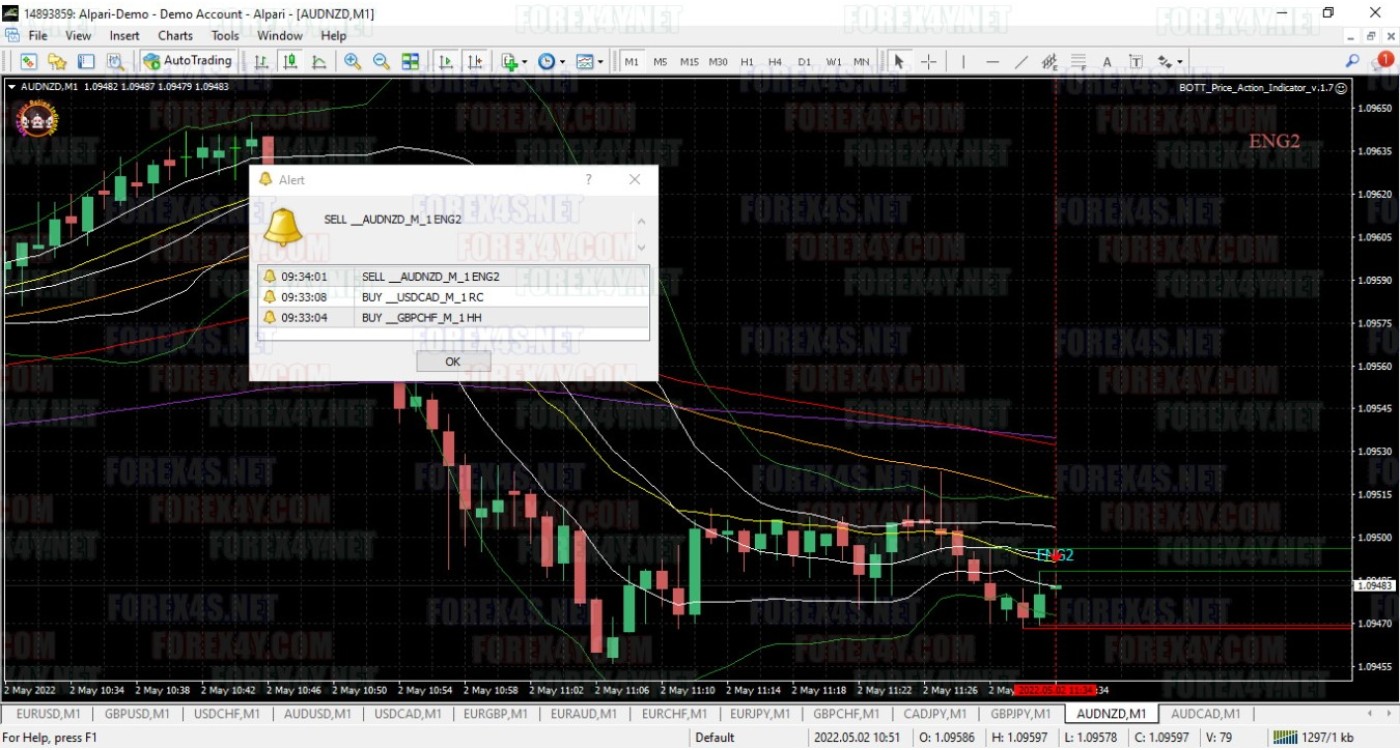Open the Charts menu
This screenshot has width=1400, height=750.
[175, 36]
